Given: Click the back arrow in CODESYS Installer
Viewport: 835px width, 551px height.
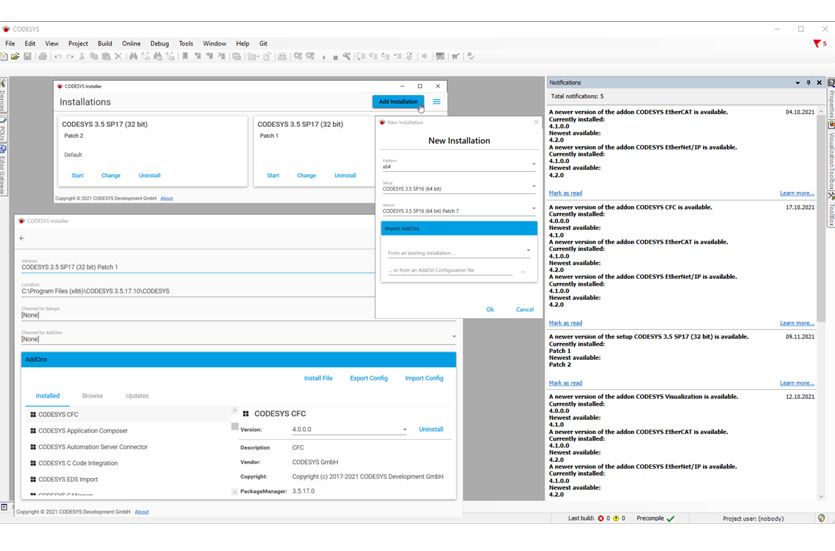Looking at the screenshot, I should [x=22, y=239].
